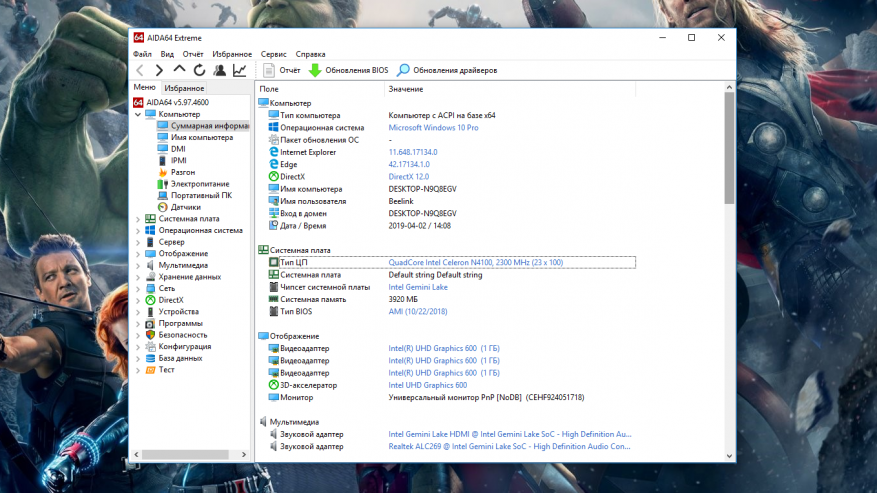
Task: Click the Отчёт toolbar button
Action: tap(282, 71)
